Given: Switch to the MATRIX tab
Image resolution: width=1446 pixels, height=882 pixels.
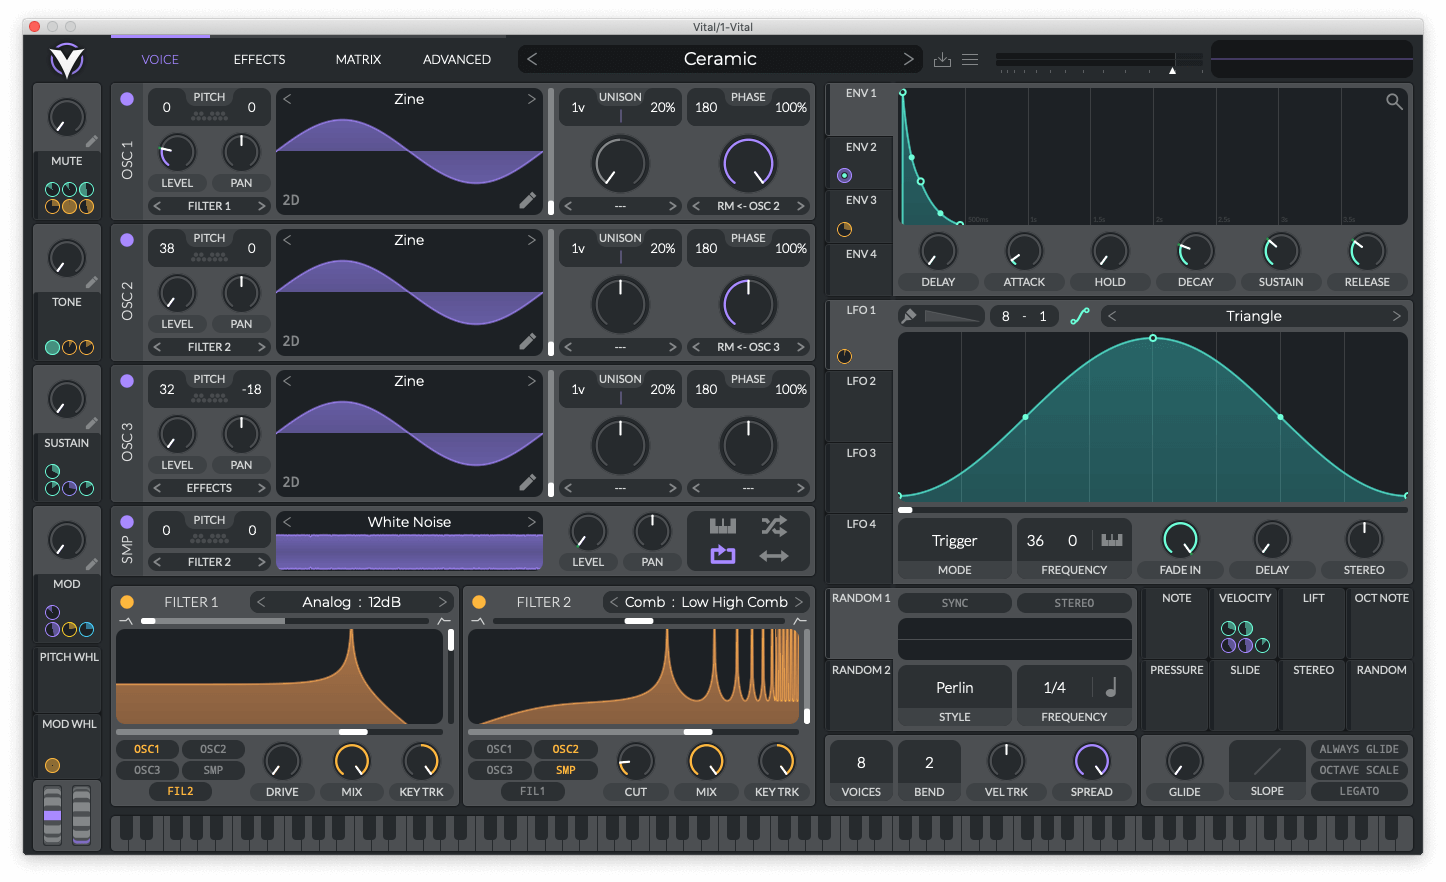Looking at the screenshot, I should pyautogui.click(x=358, y=59).
